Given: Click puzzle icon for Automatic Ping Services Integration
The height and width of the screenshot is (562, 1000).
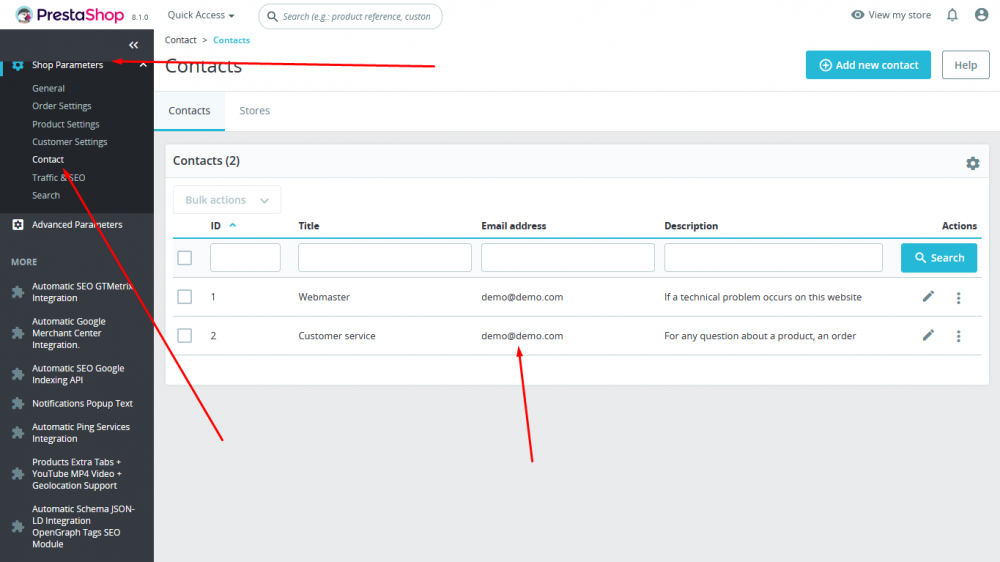Looking at the screenshot, I should pyautogui.click(x=18, y=433).
